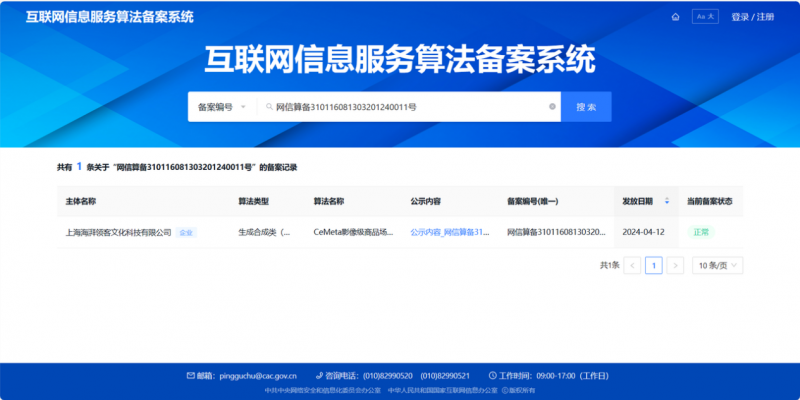Image resolution: width=800 pixels, height=400 pixels.
Task: Click CeMeta影像级商品场 algorithm name cell
Action: 353,233
